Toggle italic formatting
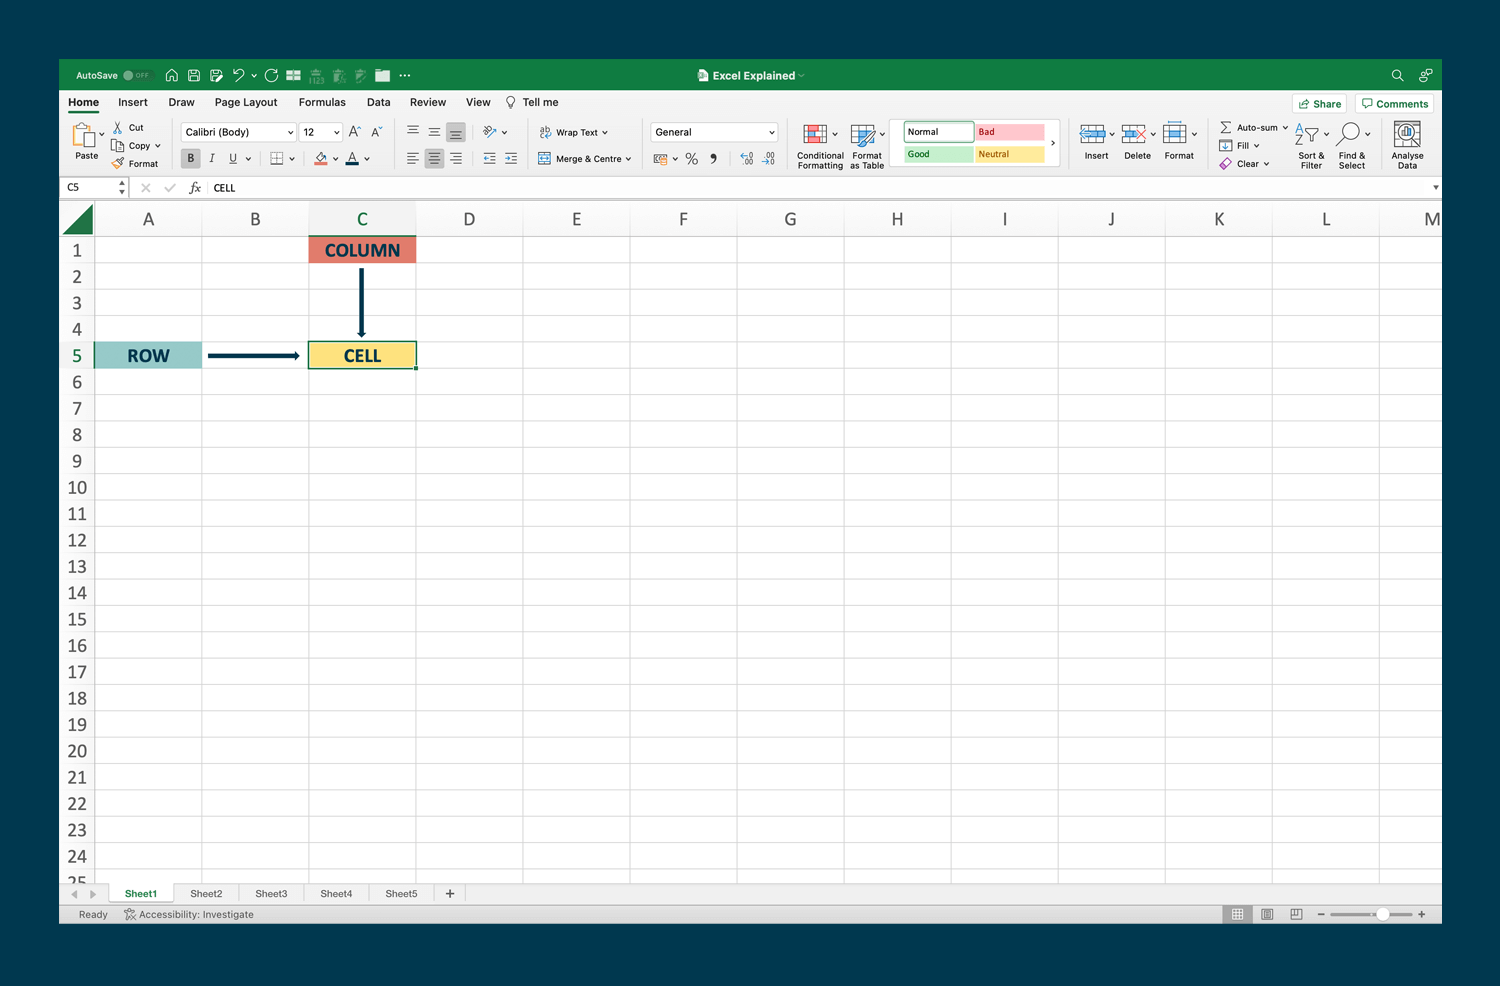1500x986 pixels. tap(211, 158)
